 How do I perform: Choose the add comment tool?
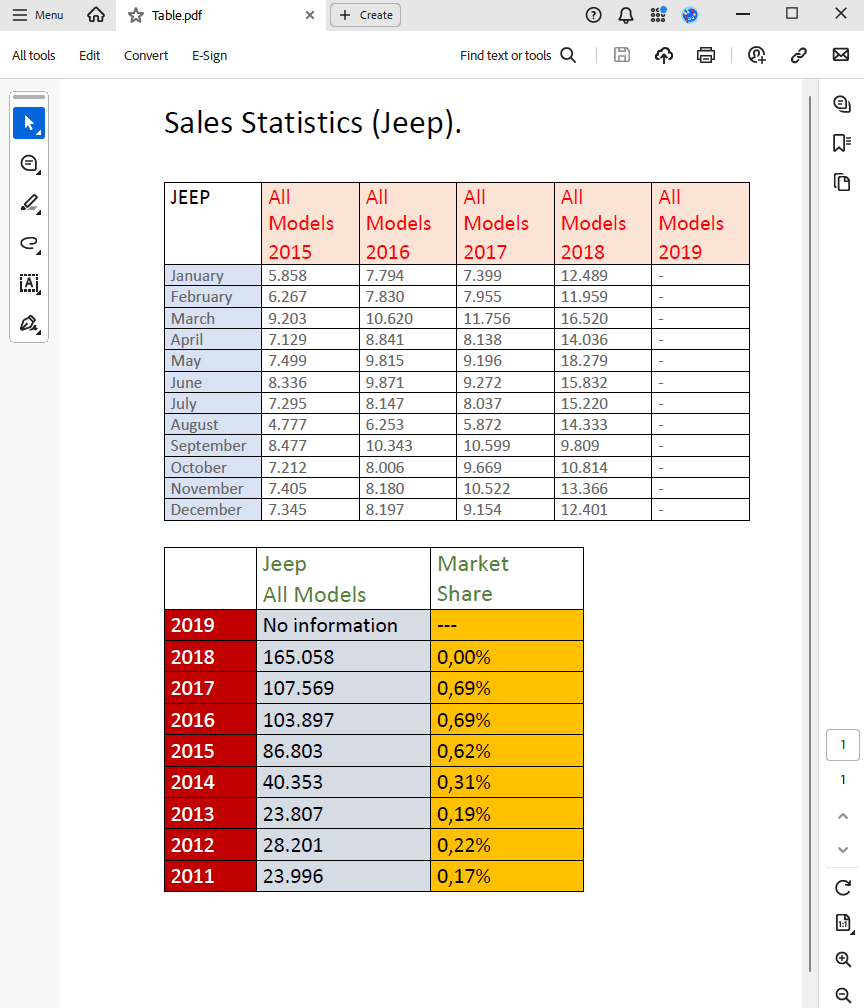coord(29,163)
